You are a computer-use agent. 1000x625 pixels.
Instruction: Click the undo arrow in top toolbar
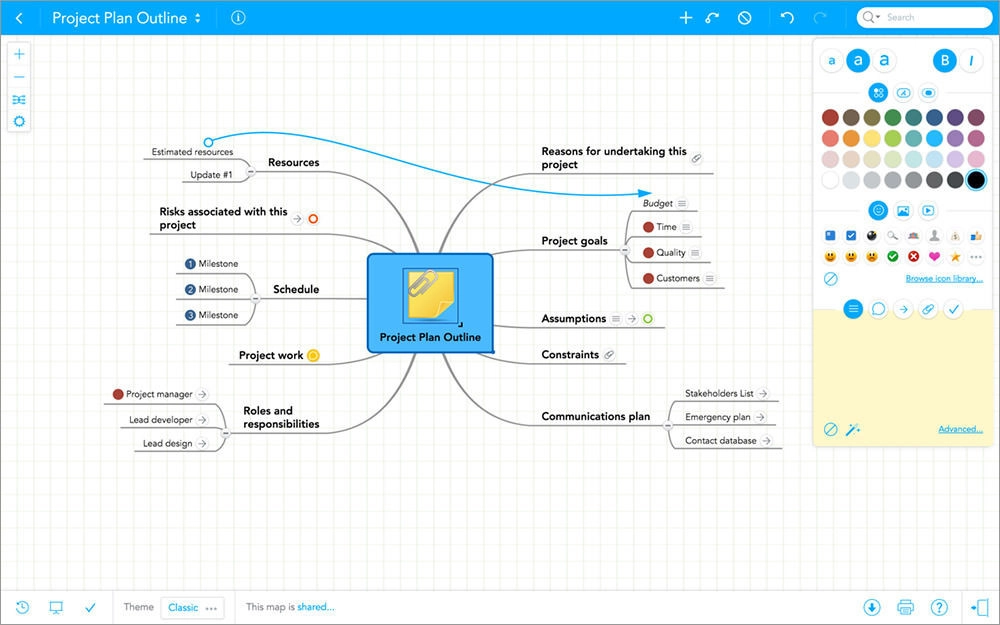pos(787,18)
